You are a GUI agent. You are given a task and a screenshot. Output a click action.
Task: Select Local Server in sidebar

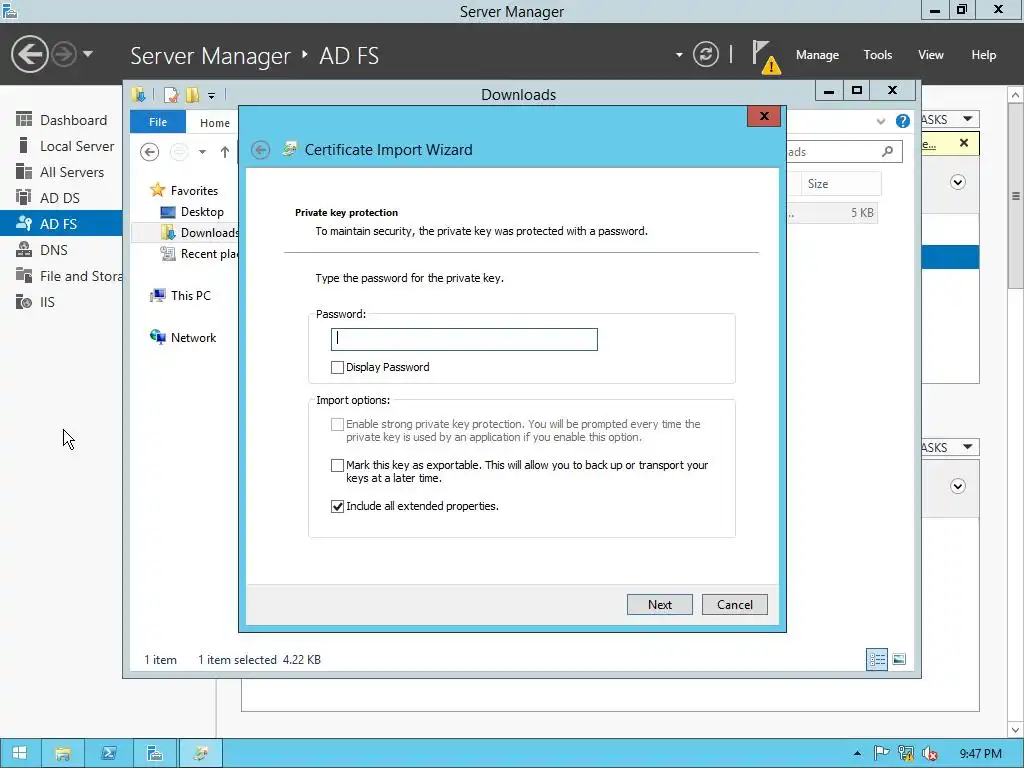(x=61, y=146)
